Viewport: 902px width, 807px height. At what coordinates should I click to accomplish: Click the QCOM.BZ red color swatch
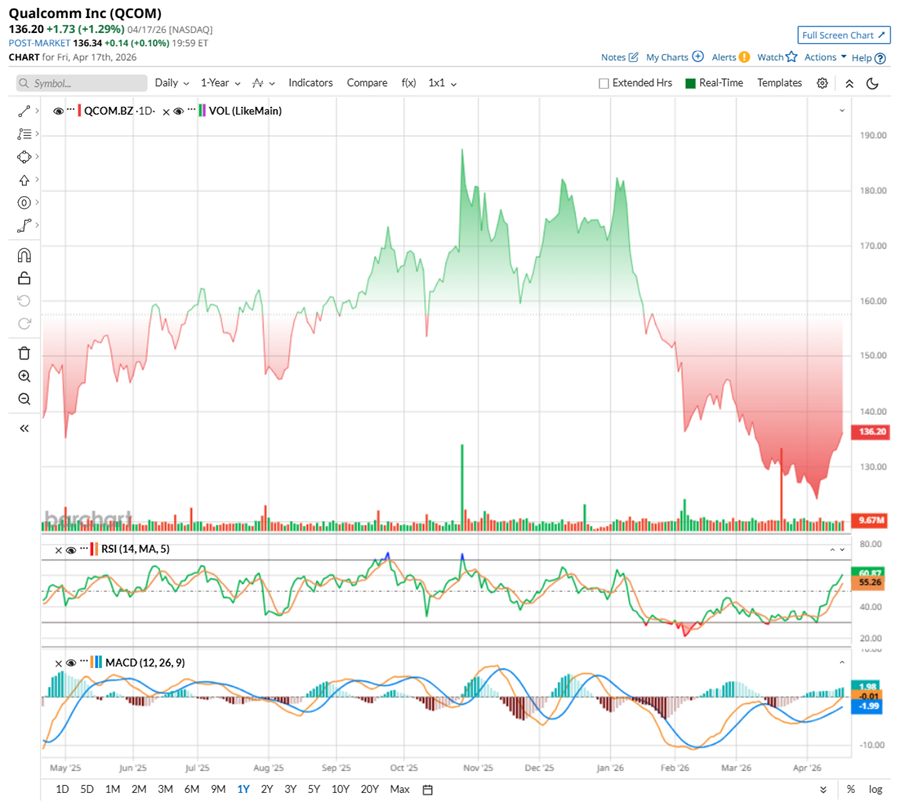click(x=80, y=111)
